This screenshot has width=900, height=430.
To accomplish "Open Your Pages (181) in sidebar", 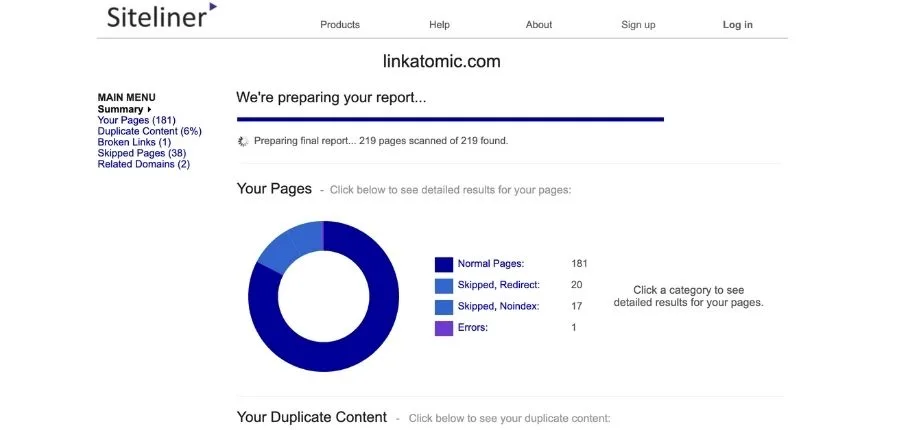I will click(x=136, y=120).
